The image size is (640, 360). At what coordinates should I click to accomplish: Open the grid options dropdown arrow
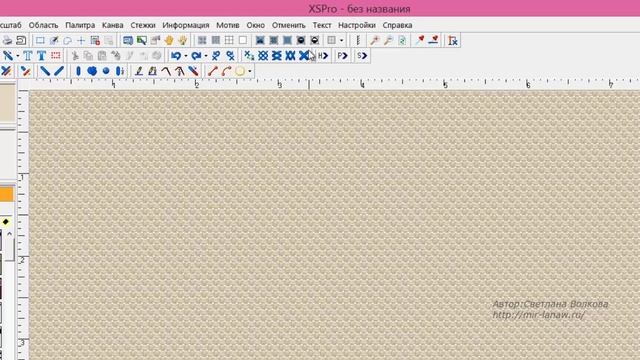tap(341, 40)
